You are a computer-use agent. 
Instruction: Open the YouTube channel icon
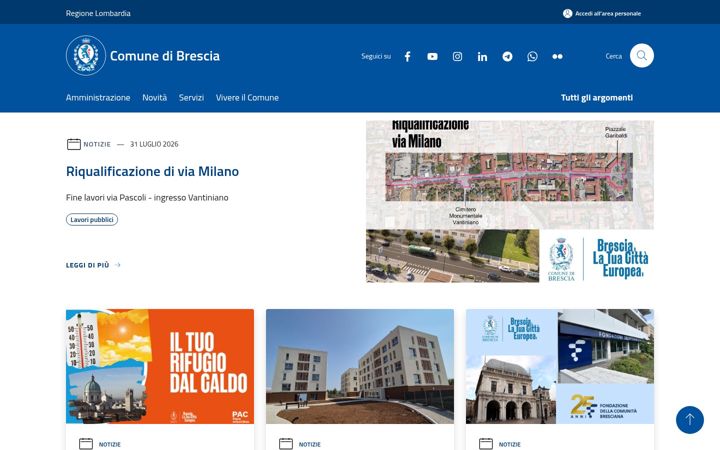coord(432,56)
